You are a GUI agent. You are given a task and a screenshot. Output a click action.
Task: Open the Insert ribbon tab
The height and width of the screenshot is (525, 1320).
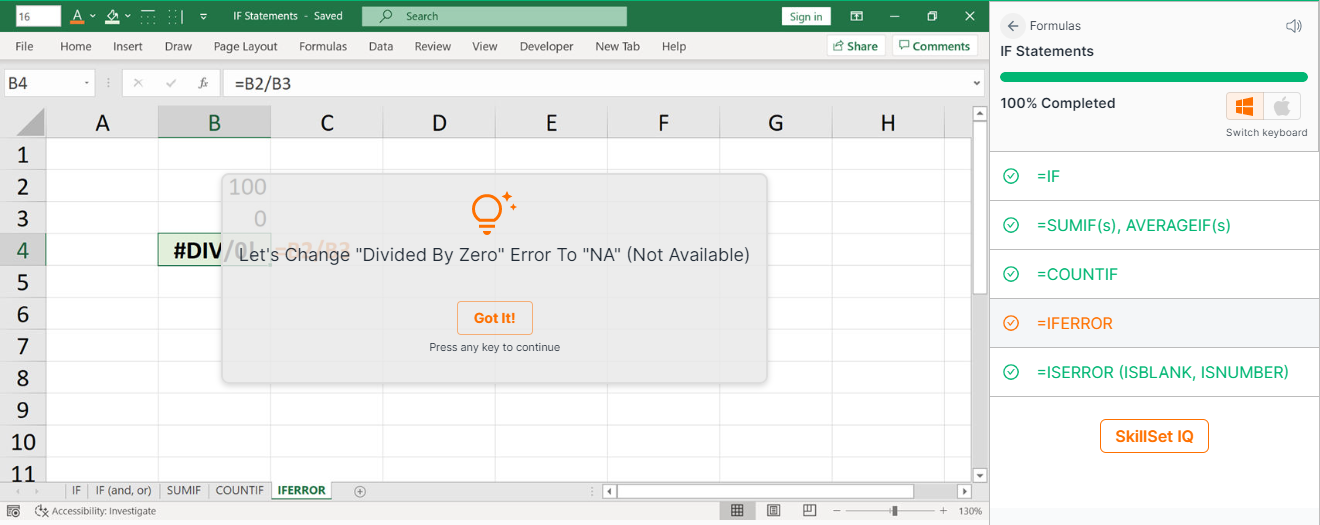tap(128, 46)
